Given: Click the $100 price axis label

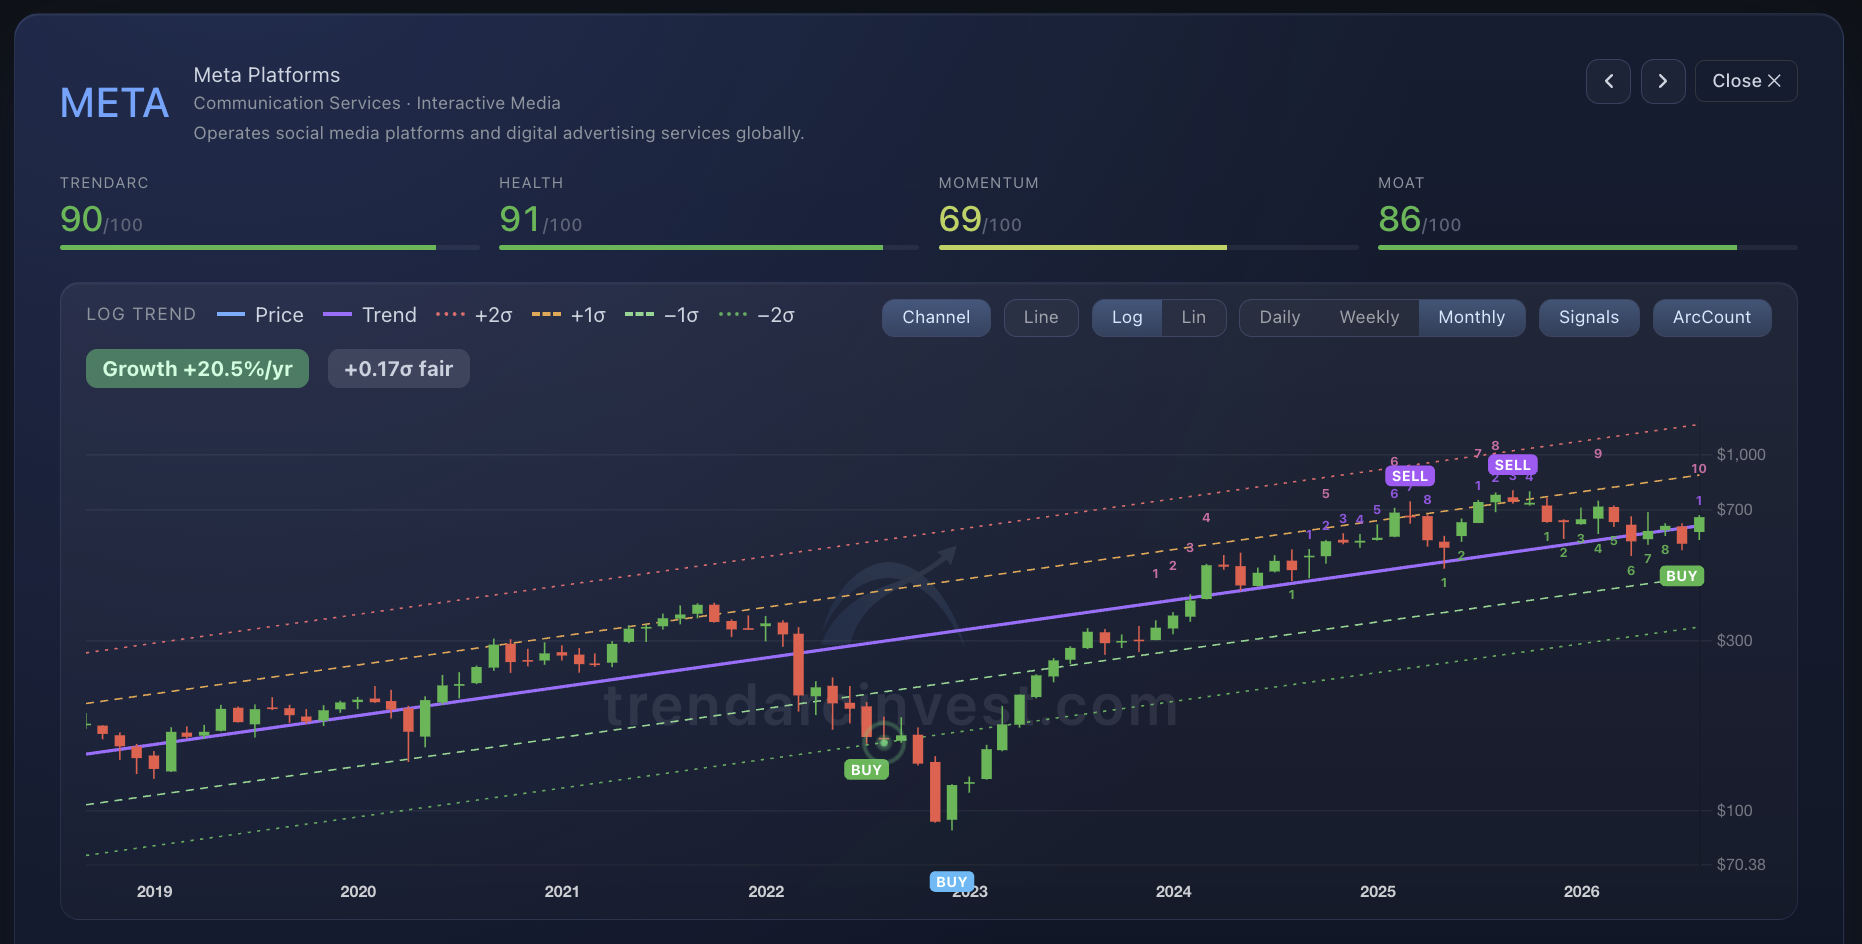Looking at the screenshot, I should [1734, 811].
